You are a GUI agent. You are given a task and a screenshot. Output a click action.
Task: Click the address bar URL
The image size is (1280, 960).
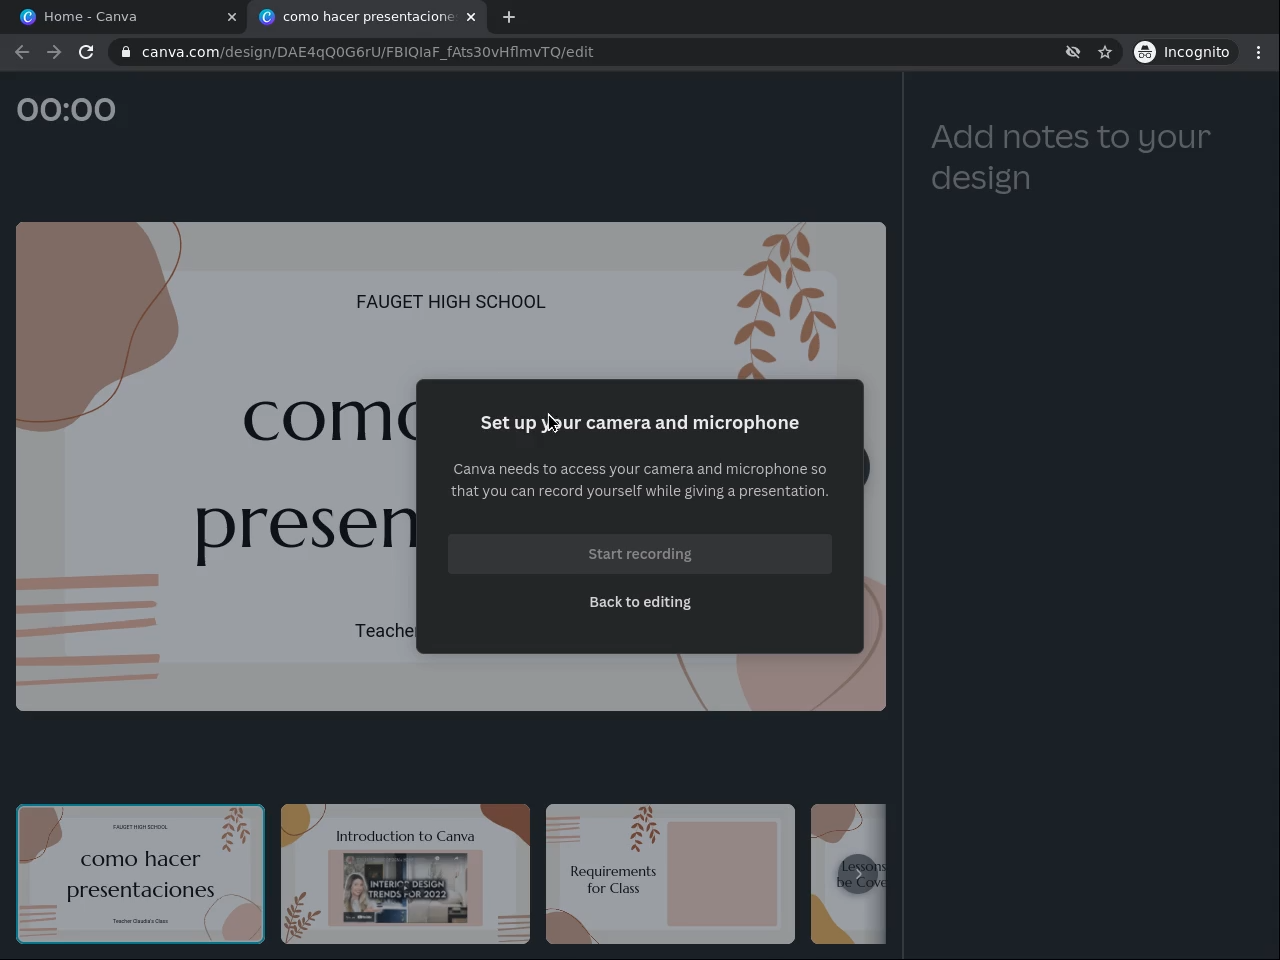click(367, 52)
